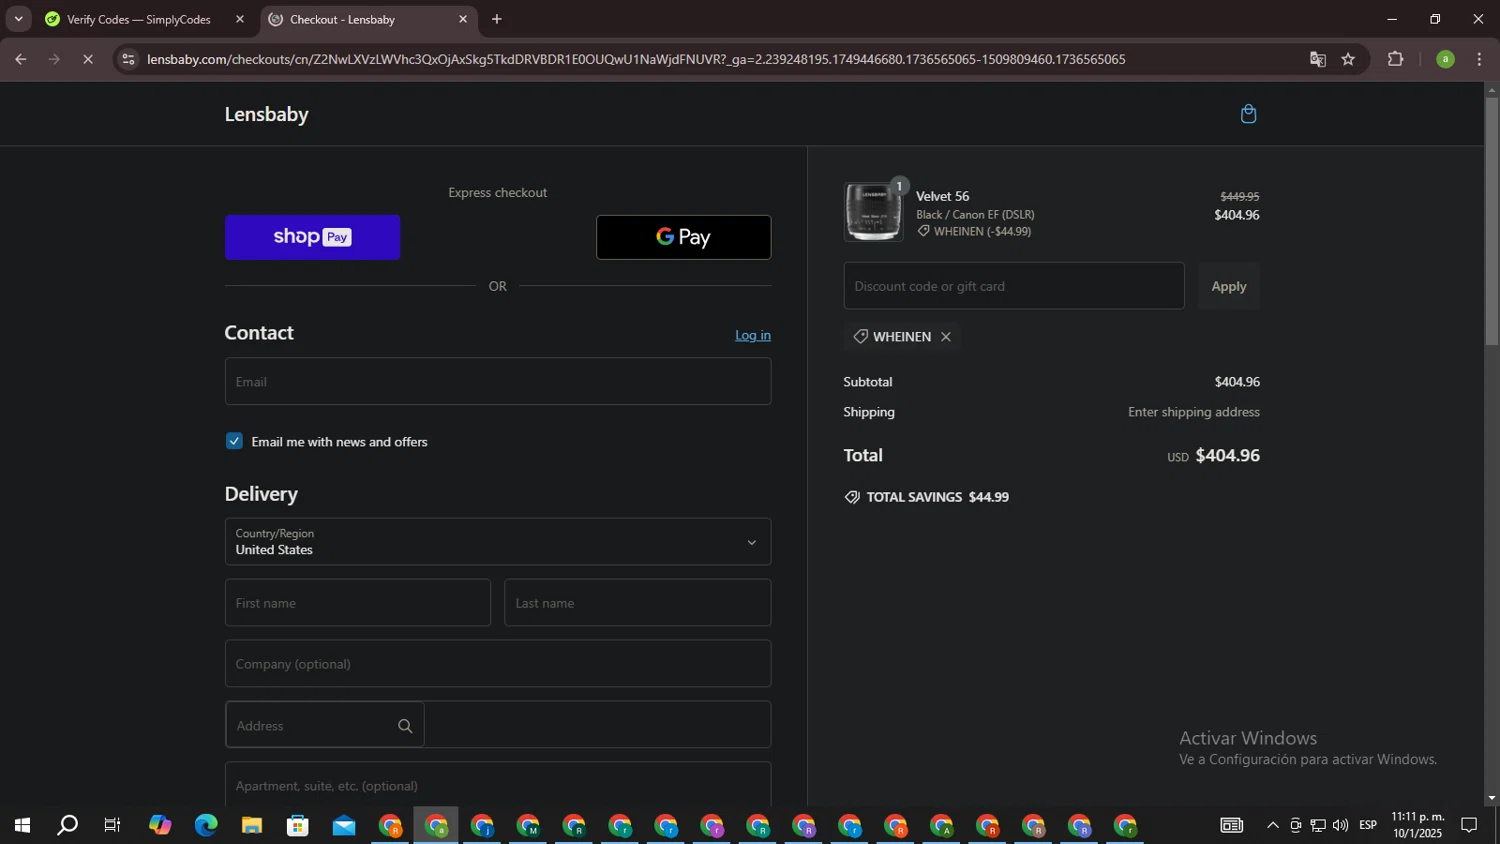
Task: Open the network settings tray icon
Action: point(1318,826)
